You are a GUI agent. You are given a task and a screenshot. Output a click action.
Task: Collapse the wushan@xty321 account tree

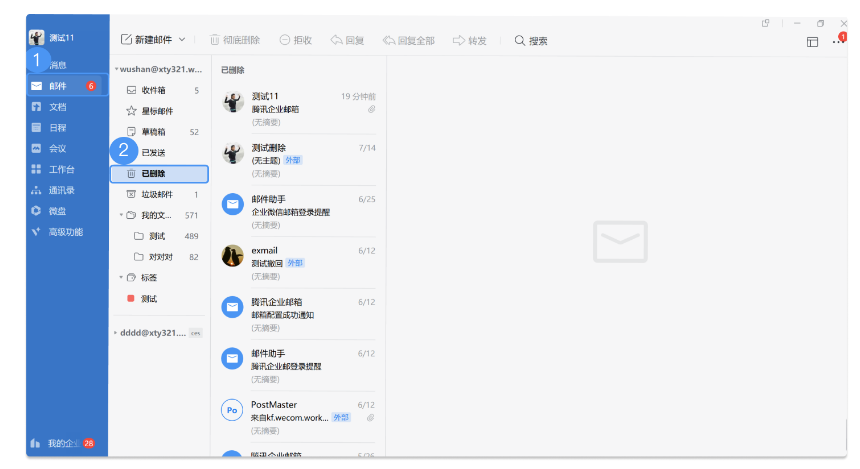pyautogui.click(x=116, y=69)
